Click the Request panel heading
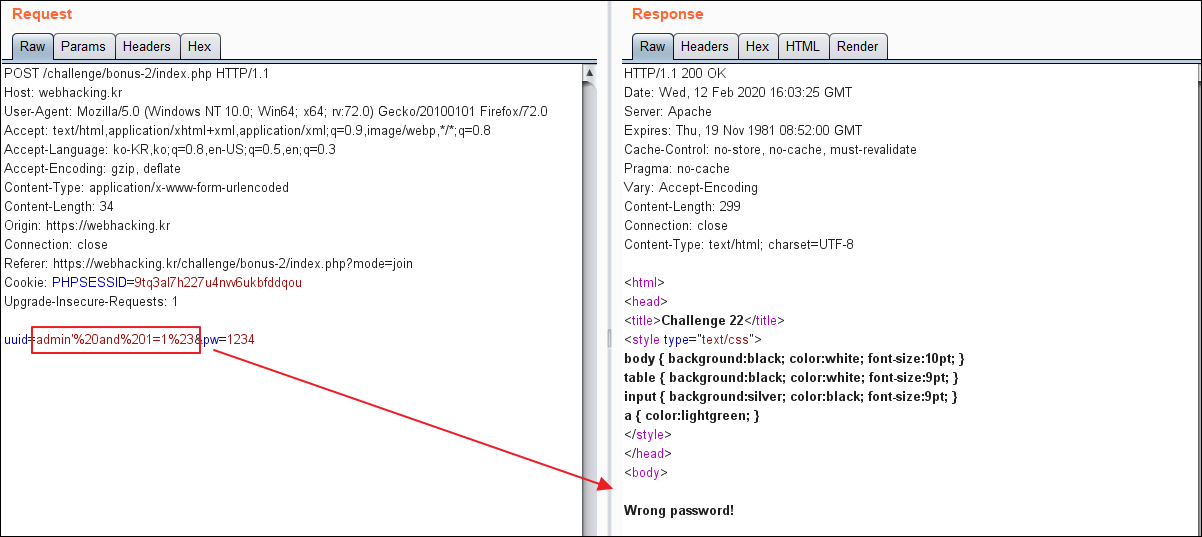This screenshot has width=1202, height=537. tap(42, 14)
